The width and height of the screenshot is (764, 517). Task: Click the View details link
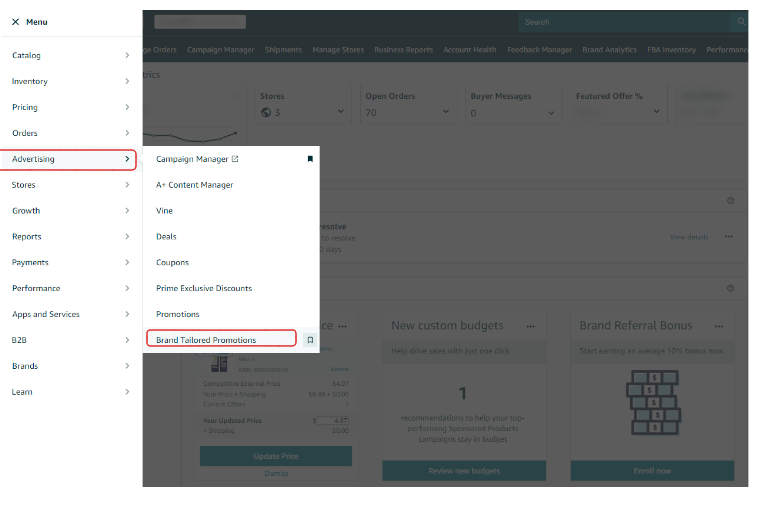(x=689, y=237)
